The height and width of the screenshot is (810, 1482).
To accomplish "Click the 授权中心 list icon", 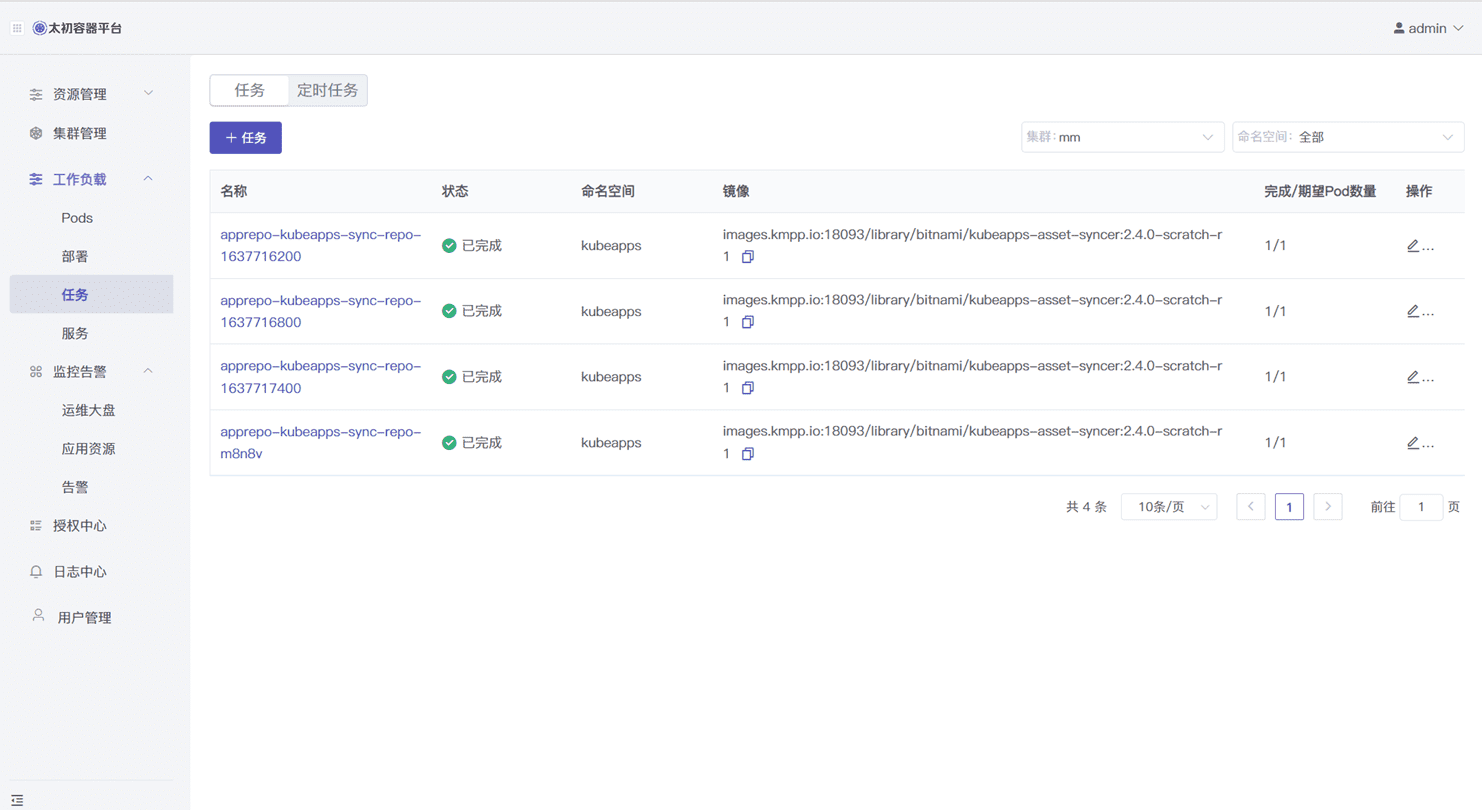I will tap(36, 525).
